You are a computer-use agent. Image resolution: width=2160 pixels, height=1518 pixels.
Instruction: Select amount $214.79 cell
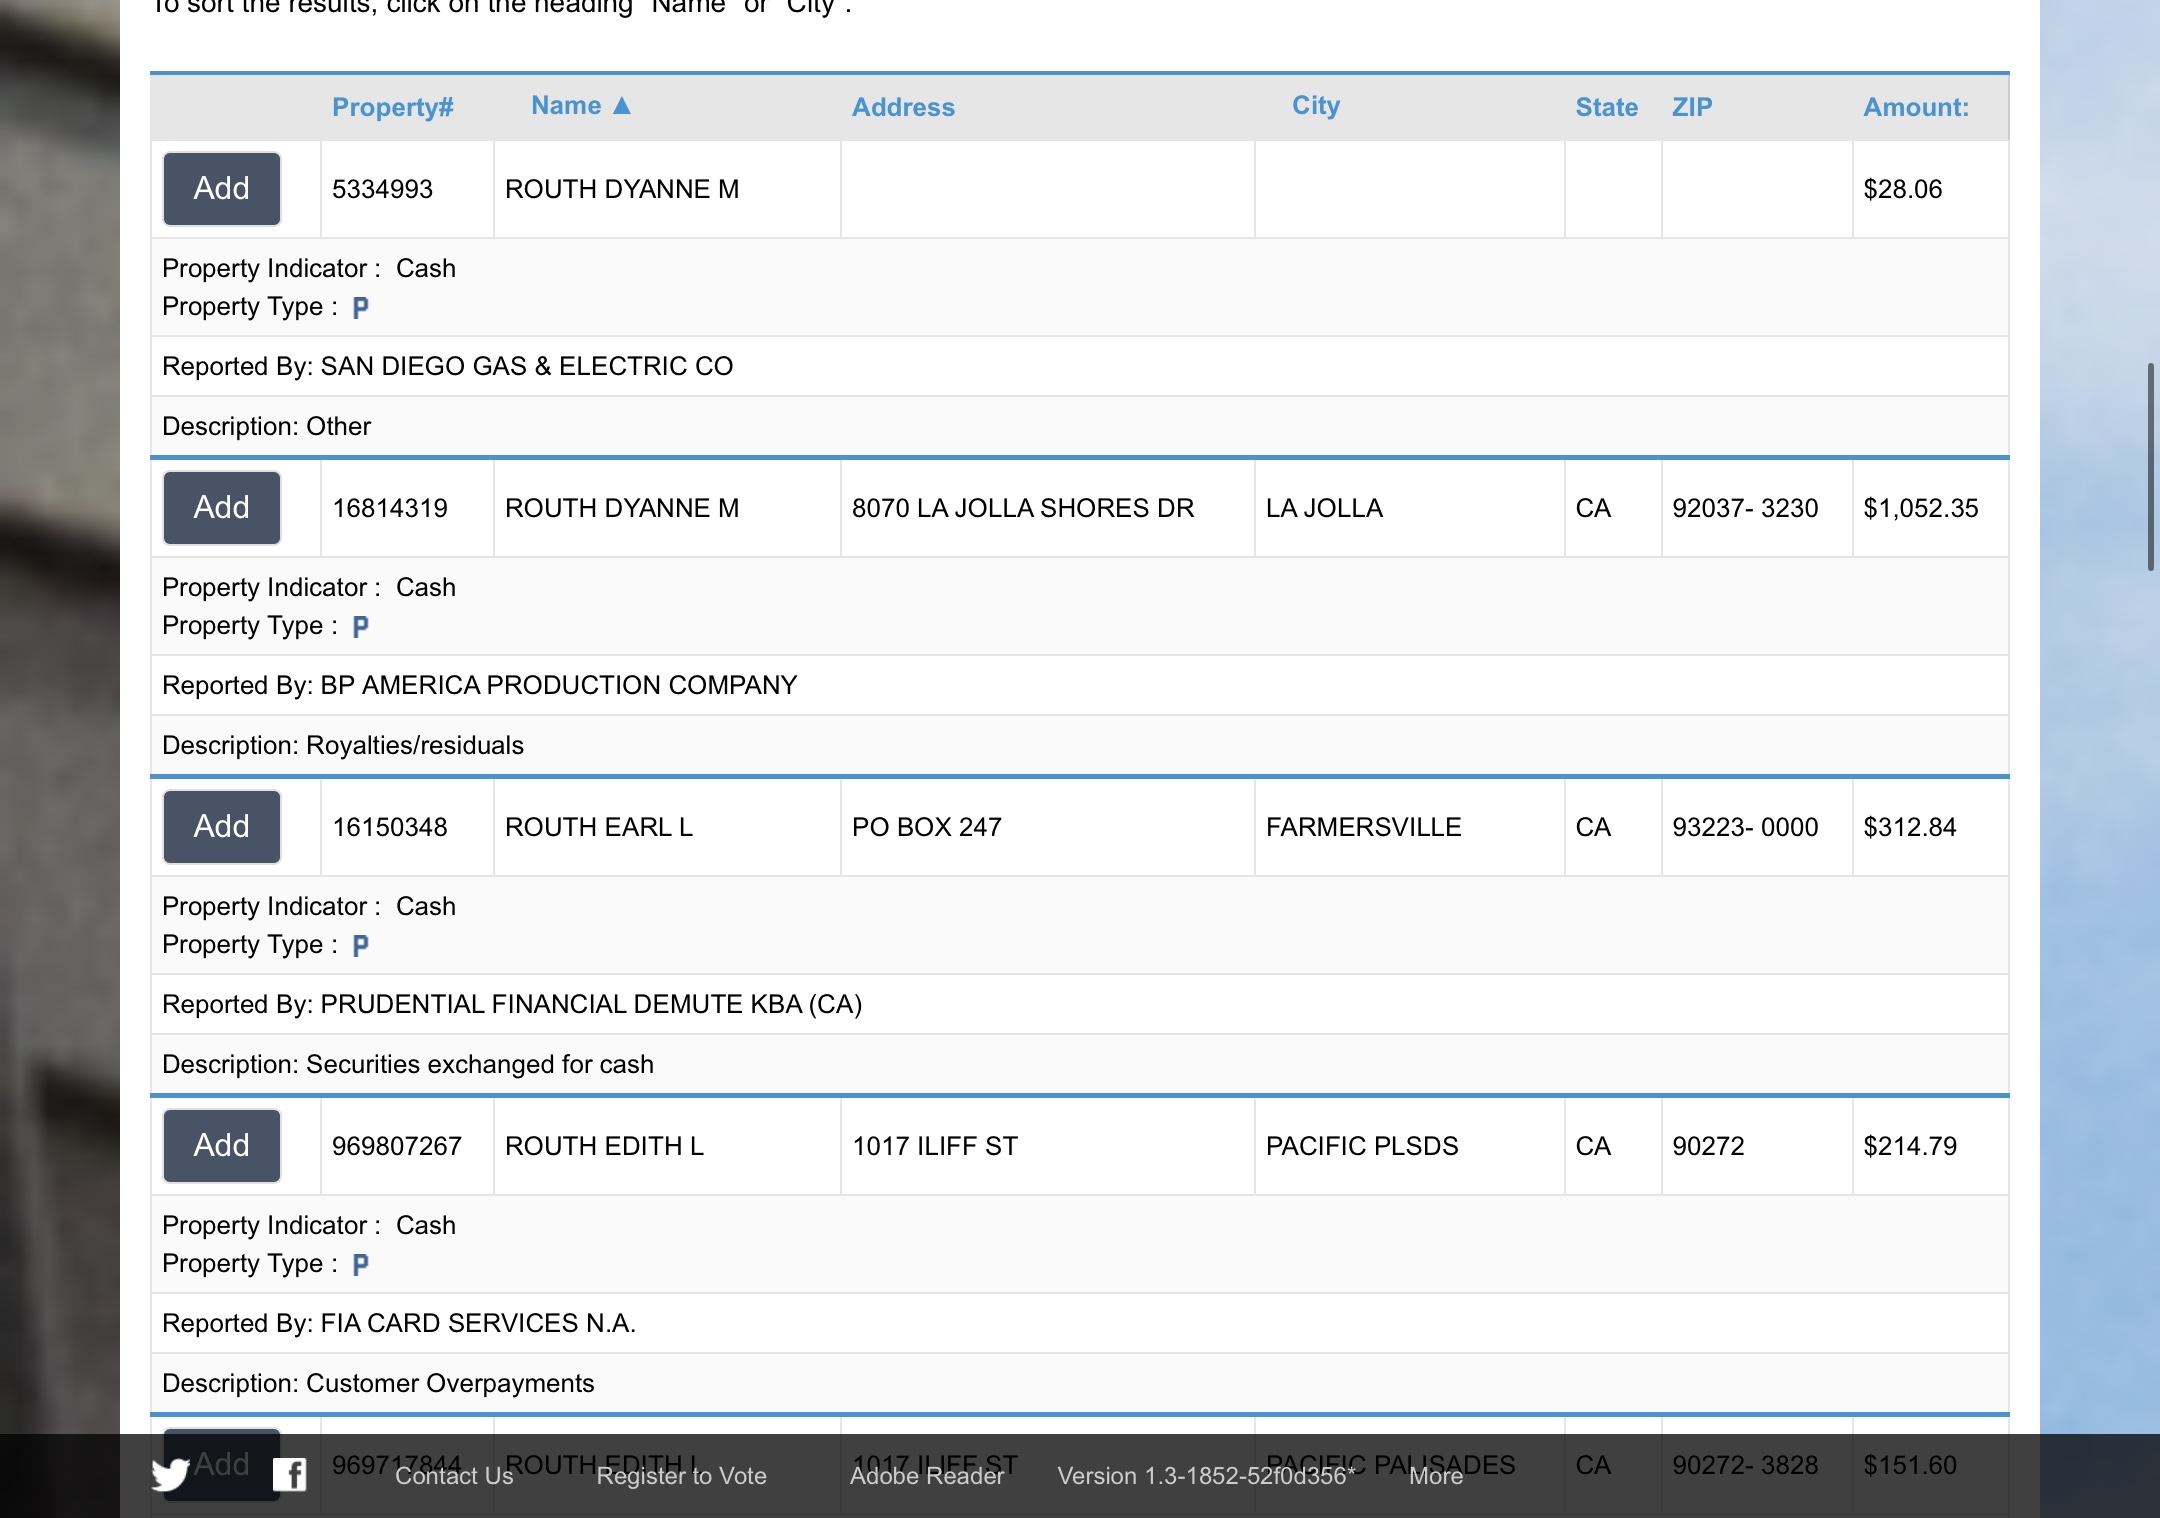(1930, 1146)
